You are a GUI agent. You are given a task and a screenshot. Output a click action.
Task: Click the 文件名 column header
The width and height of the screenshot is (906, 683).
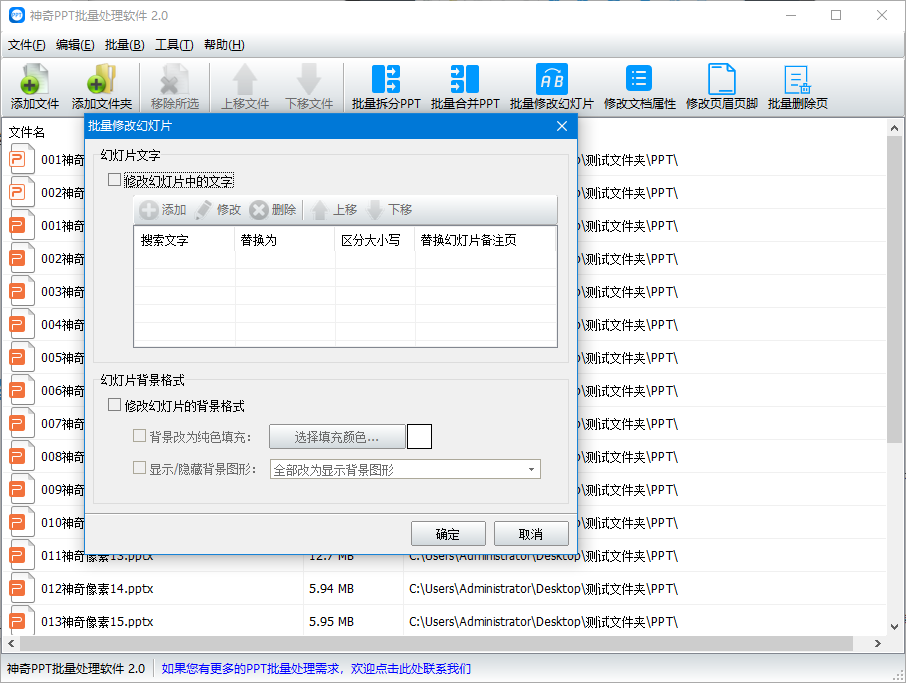(x=27, y=132)
